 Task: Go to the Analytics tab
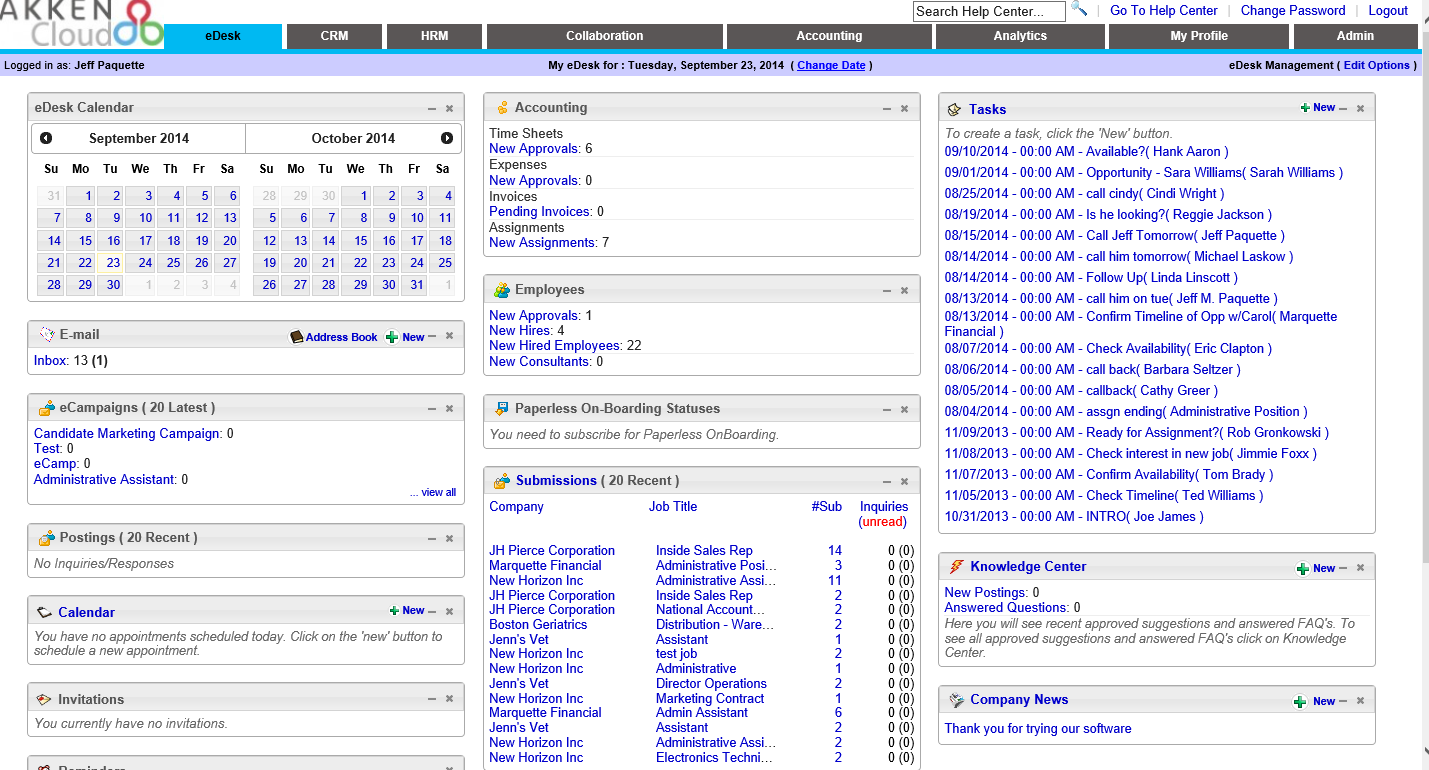point(1020,36)
